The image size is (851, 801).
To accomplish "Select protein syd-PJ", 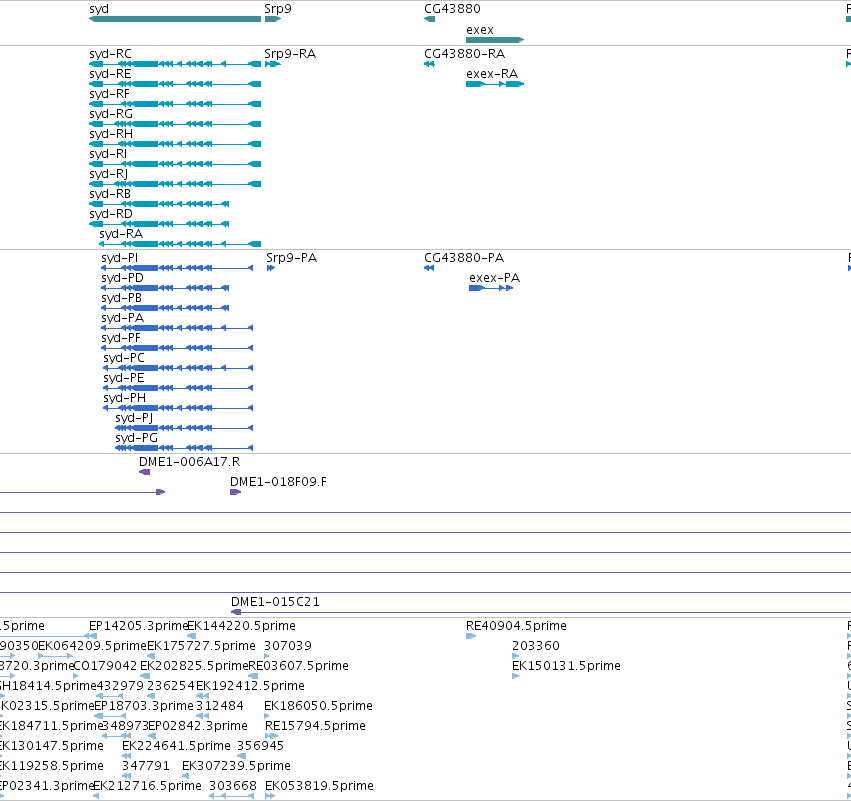I will (184, 428).
